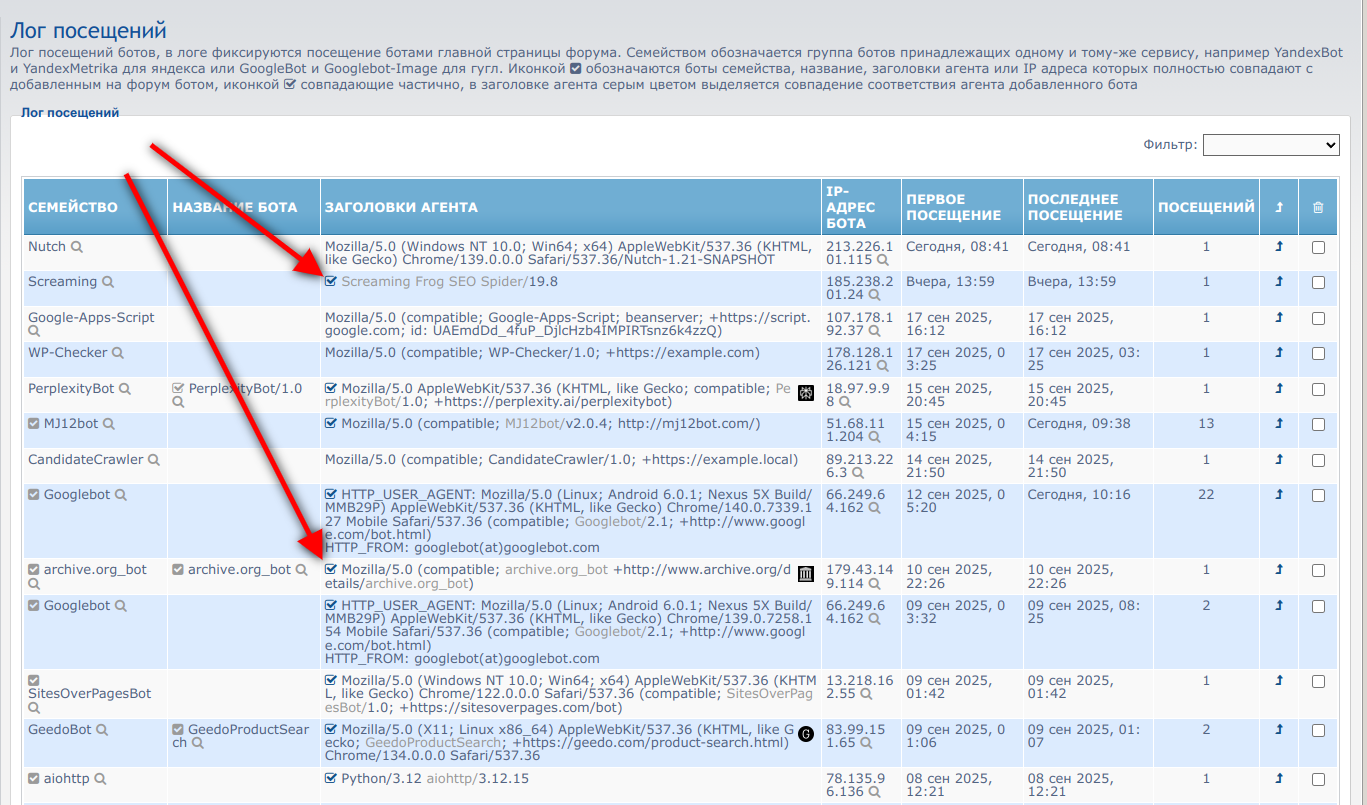1367x805 pixels.
Task: Click the archive.org building icon
Action: click(x=806, y=574)
